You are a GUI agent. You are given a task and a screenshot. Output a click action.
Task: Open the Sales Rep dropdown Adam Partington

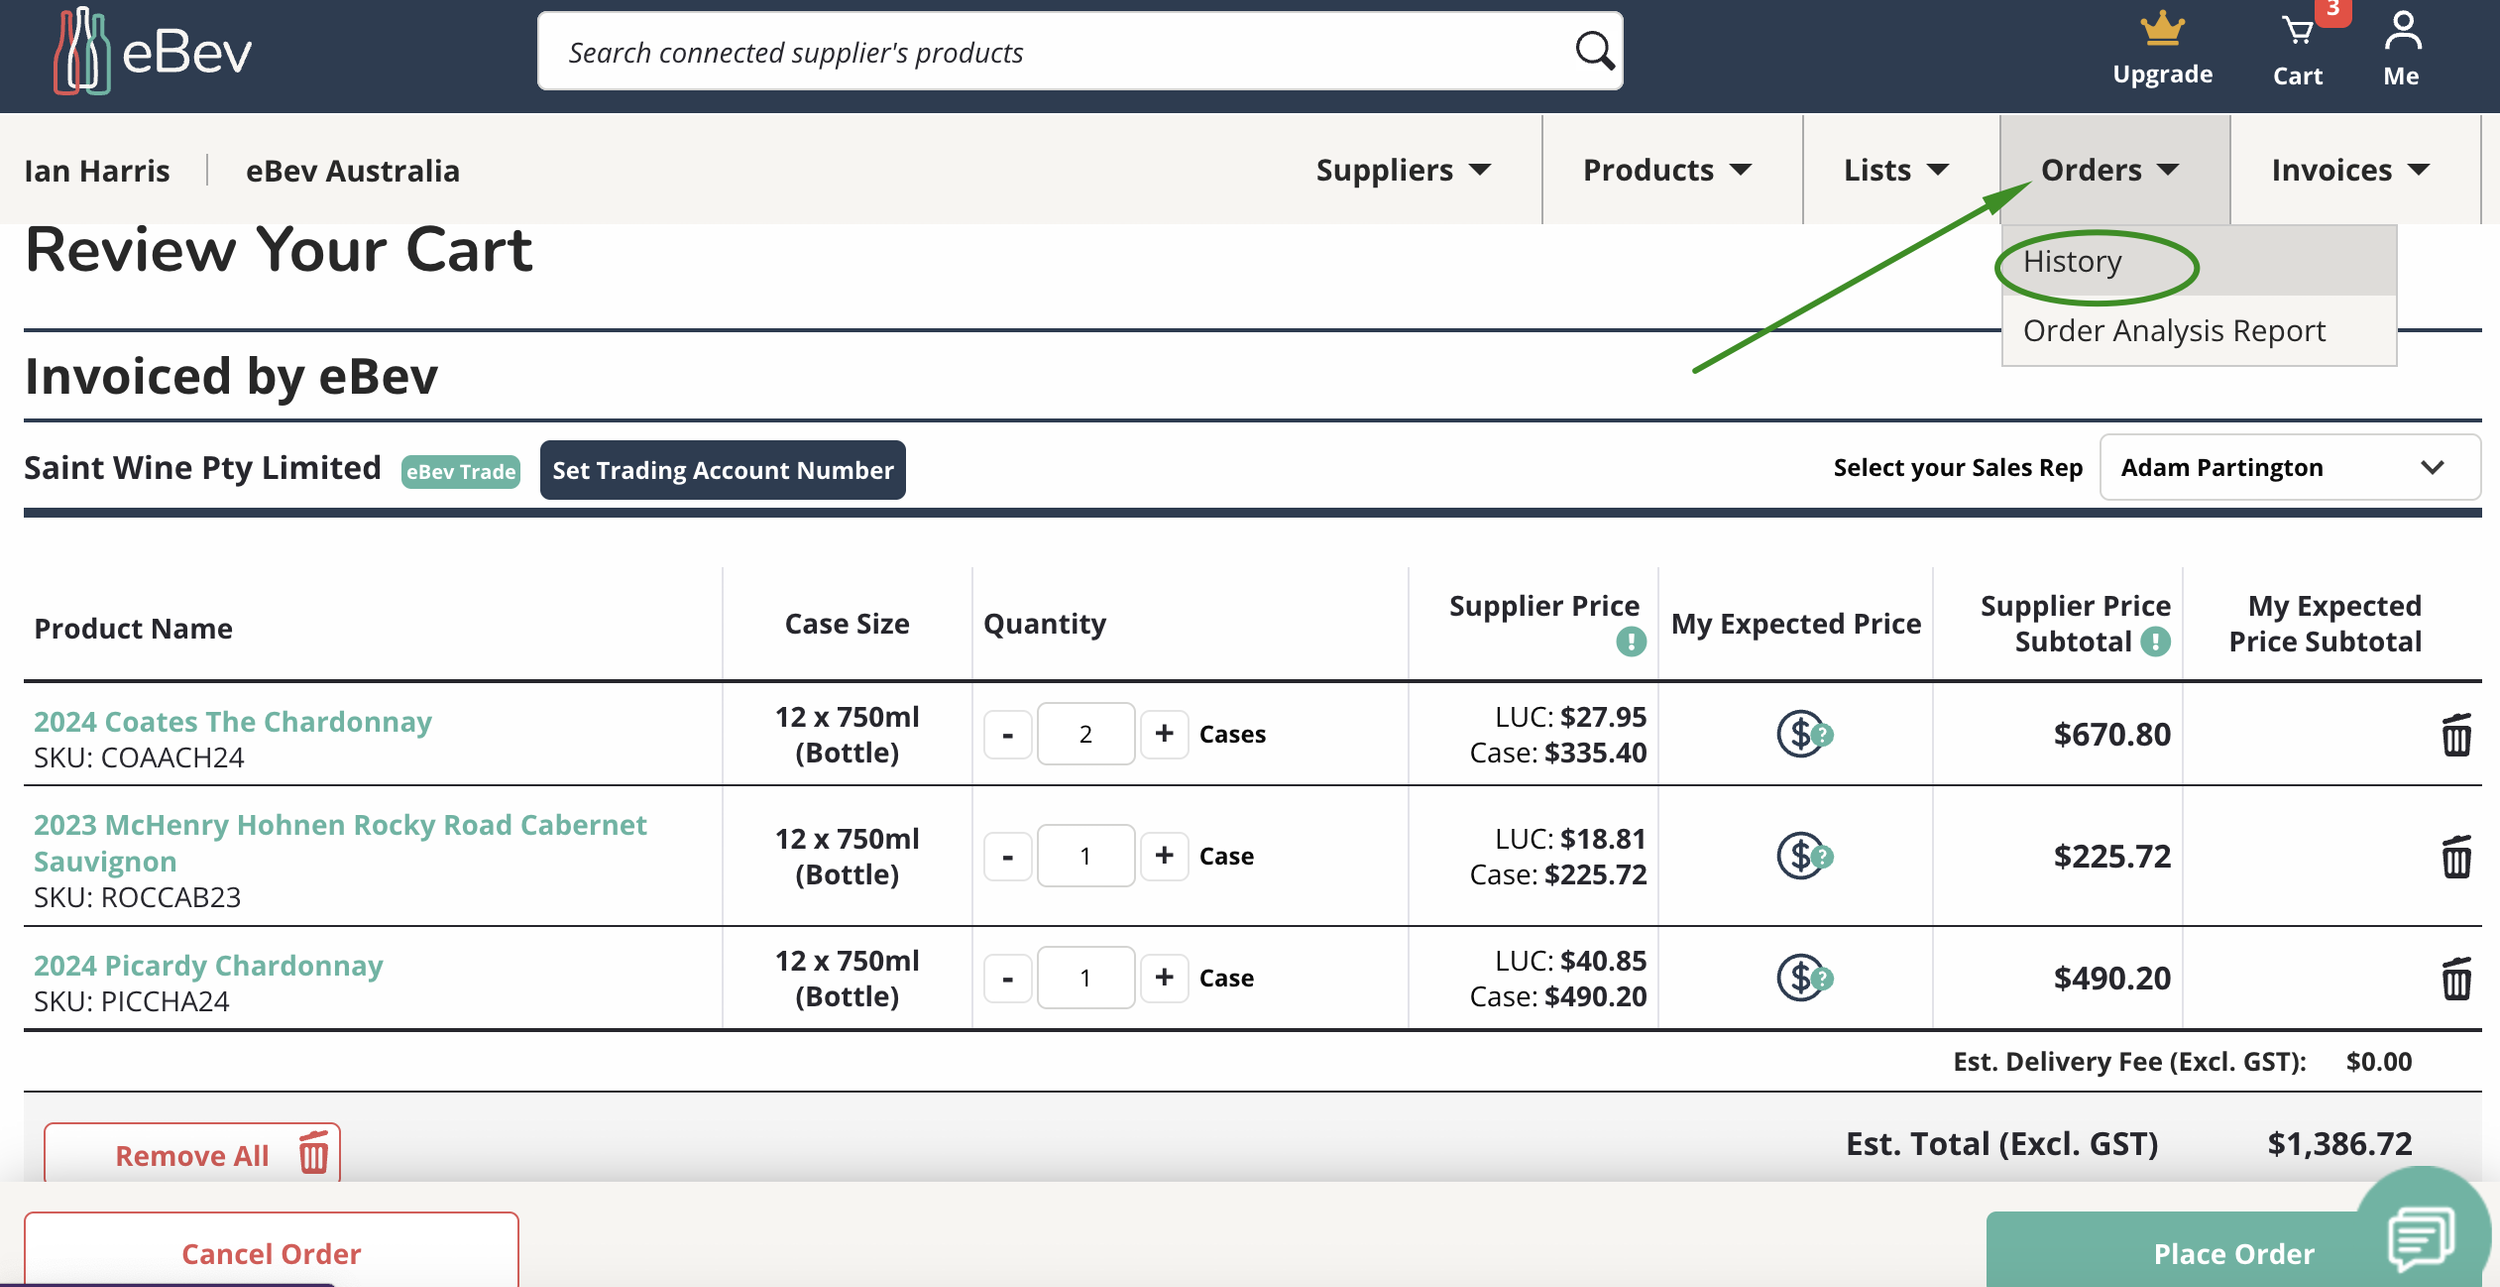click(2288, 468)
